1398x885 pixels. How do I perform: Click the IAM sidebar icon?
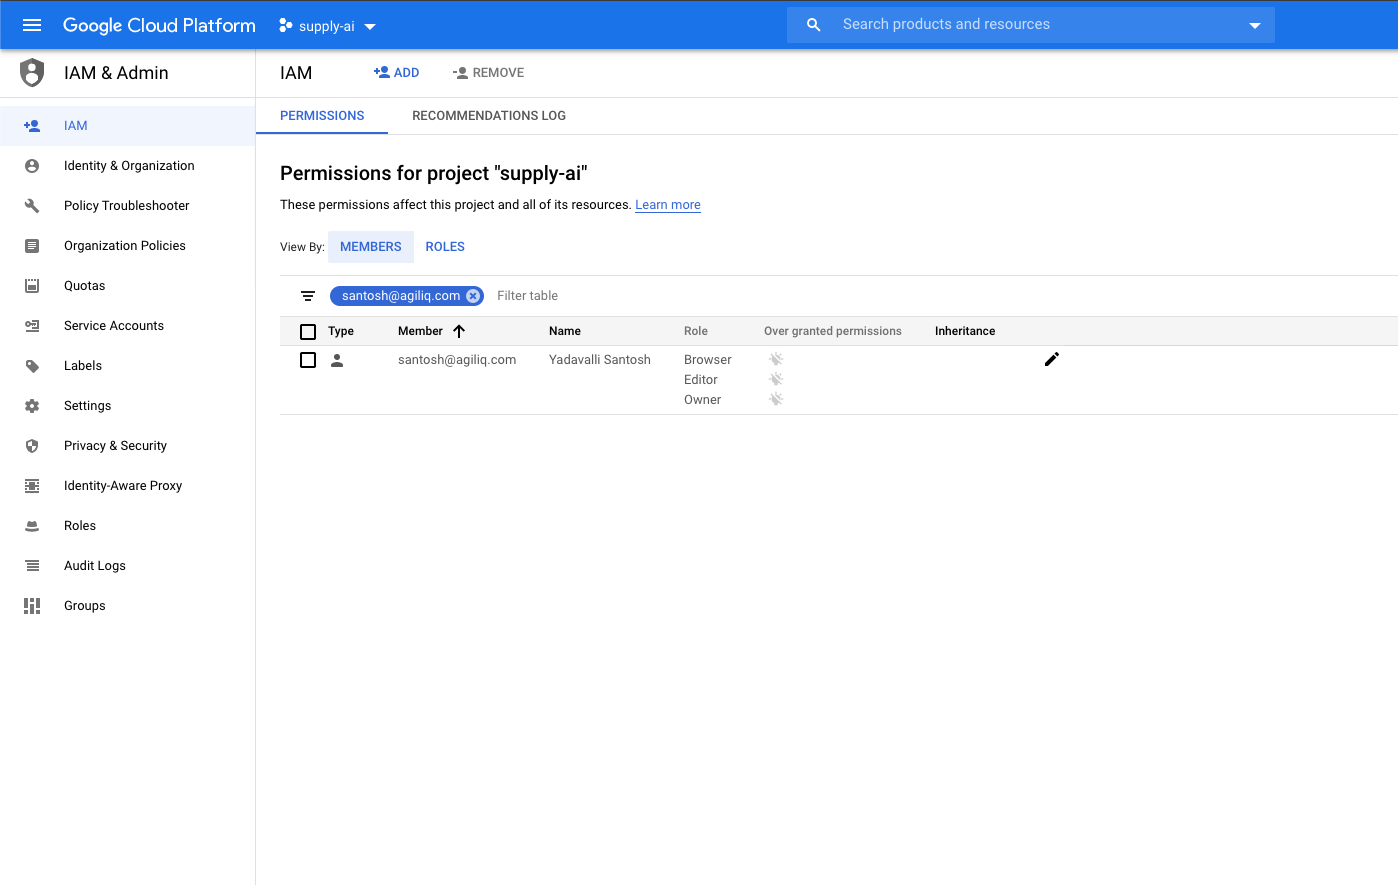[32, 126]
